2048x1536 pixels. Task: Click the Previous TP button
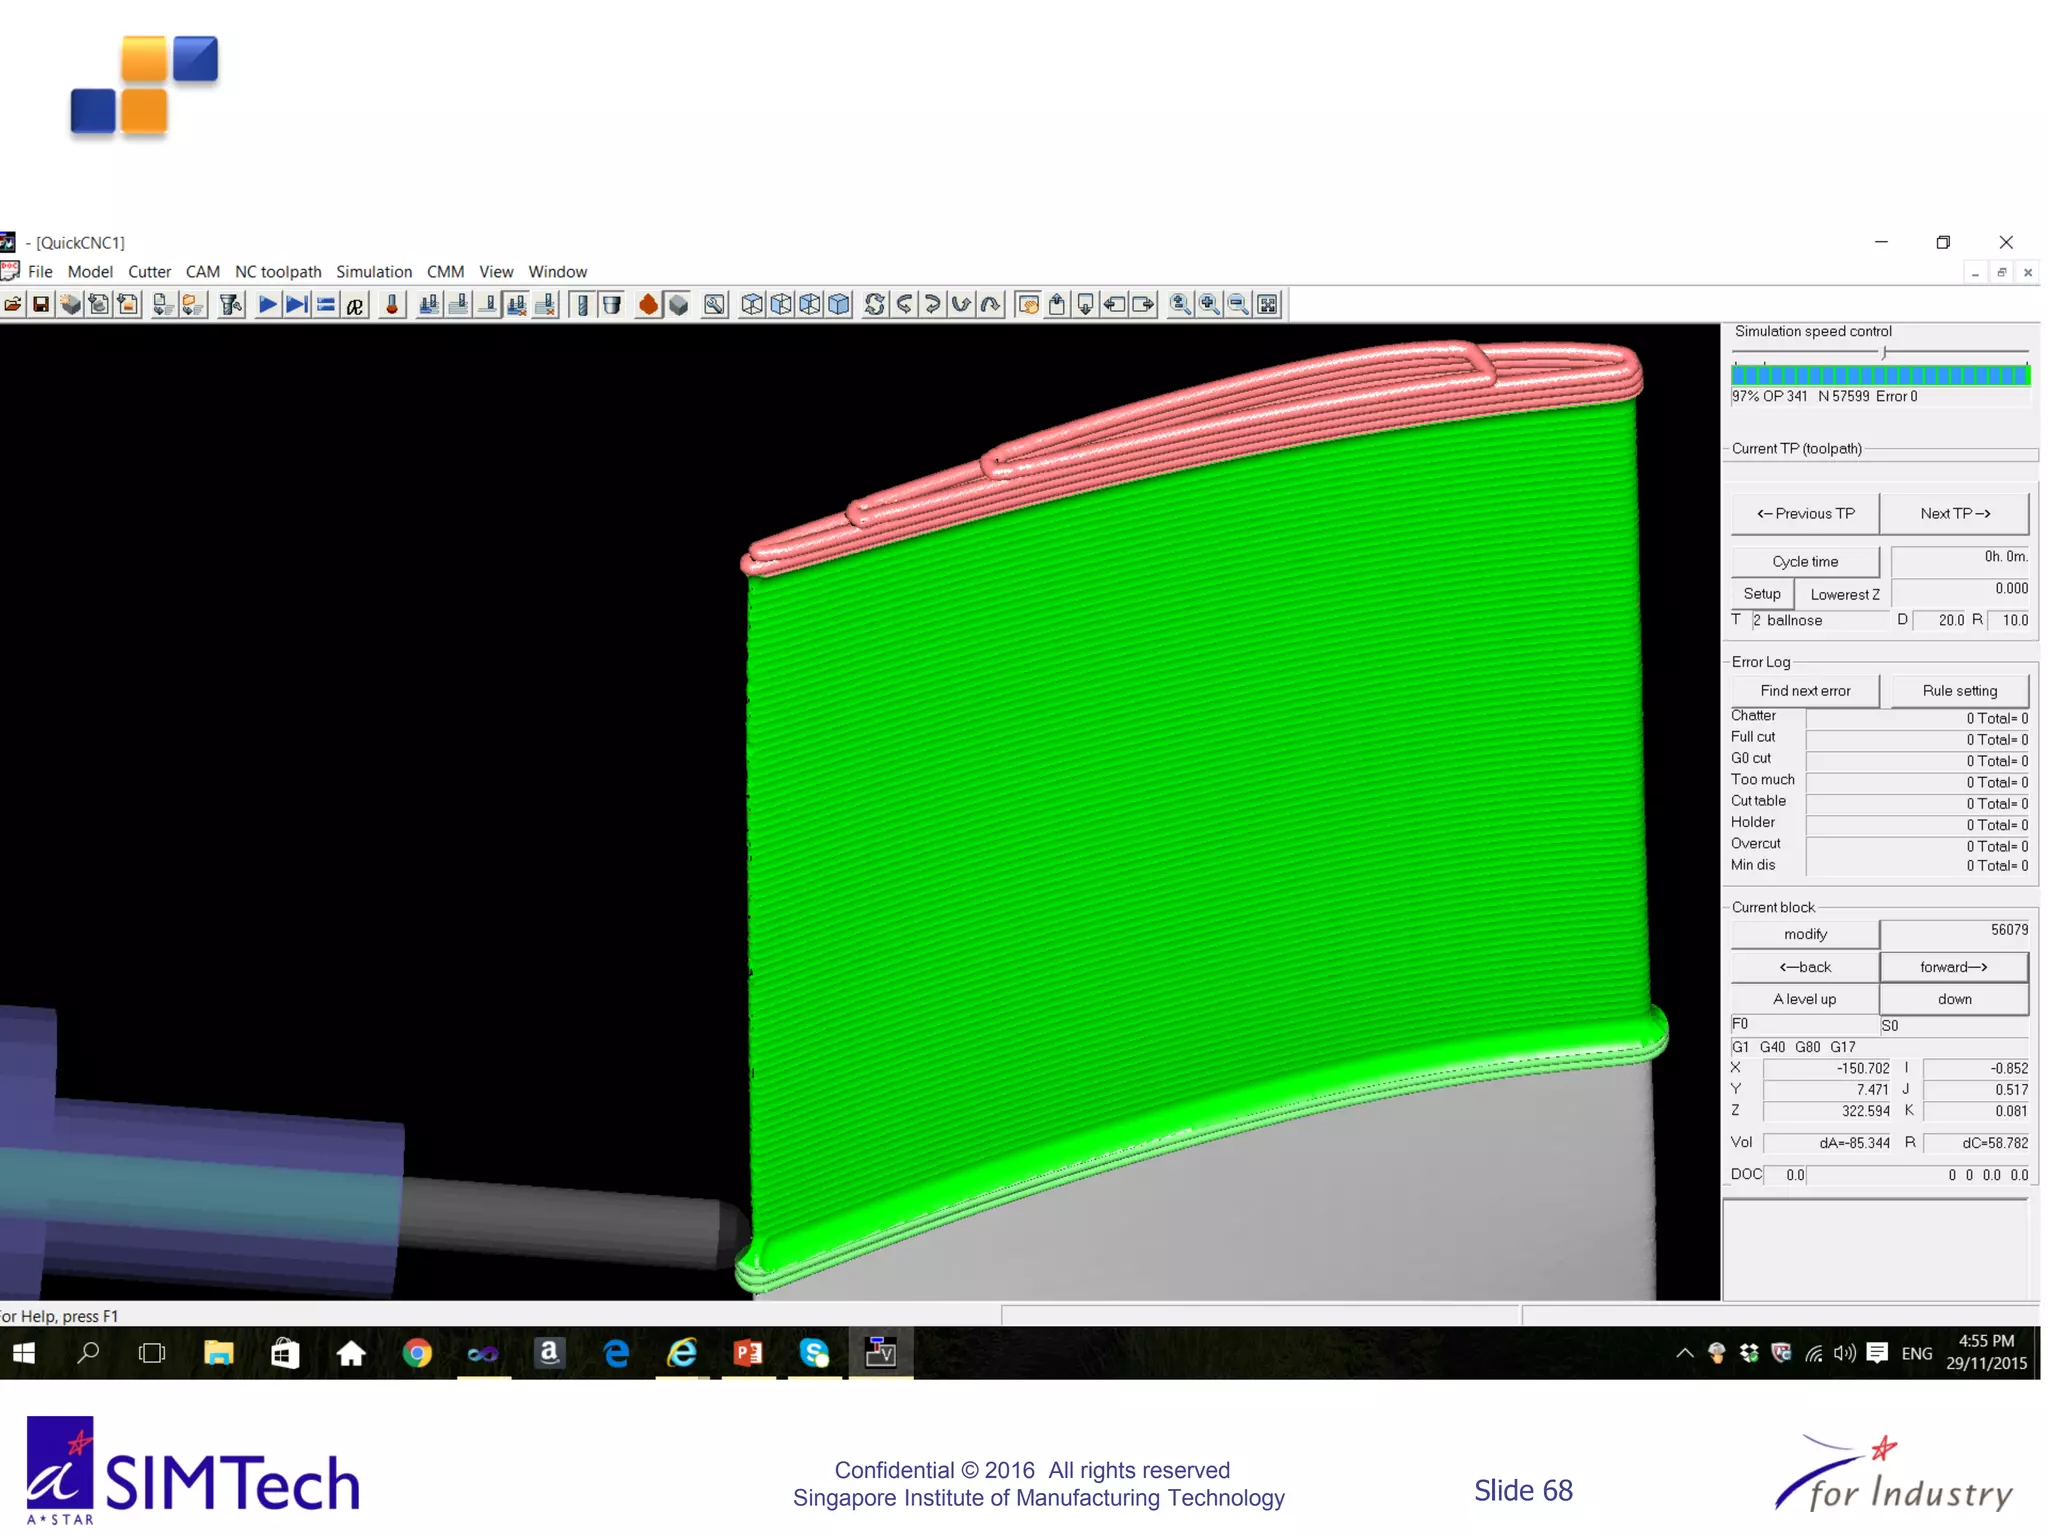(1805, 513)
